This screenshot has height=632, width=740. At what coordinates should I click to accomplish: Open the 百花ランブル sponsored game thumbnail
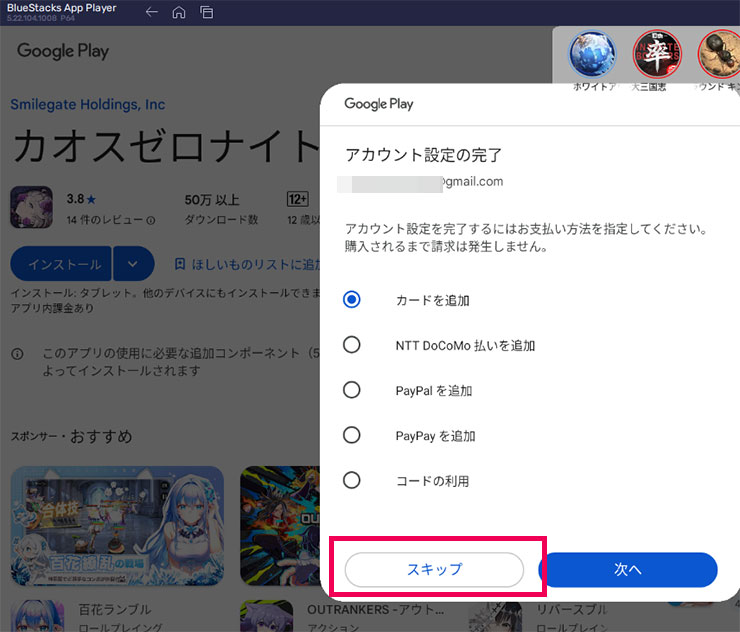point(117,526)
